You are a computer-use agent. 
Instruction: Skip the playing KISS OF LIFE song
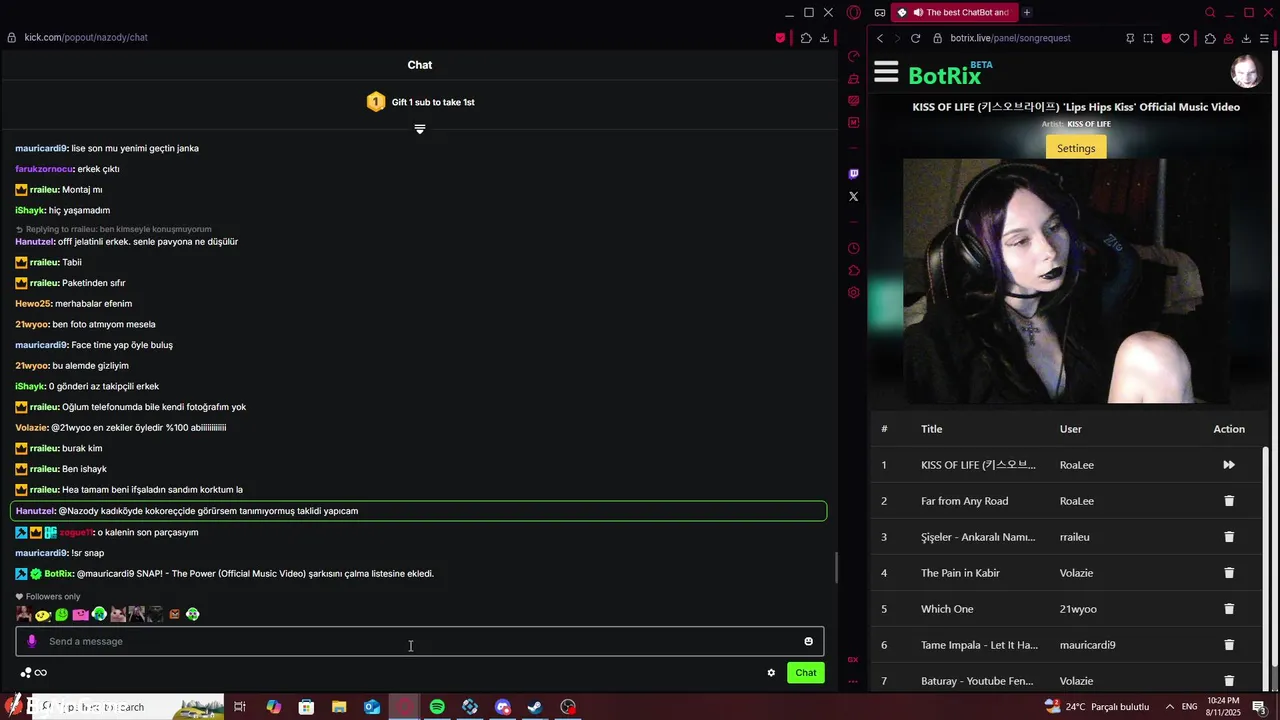(x=1229, y=465)
